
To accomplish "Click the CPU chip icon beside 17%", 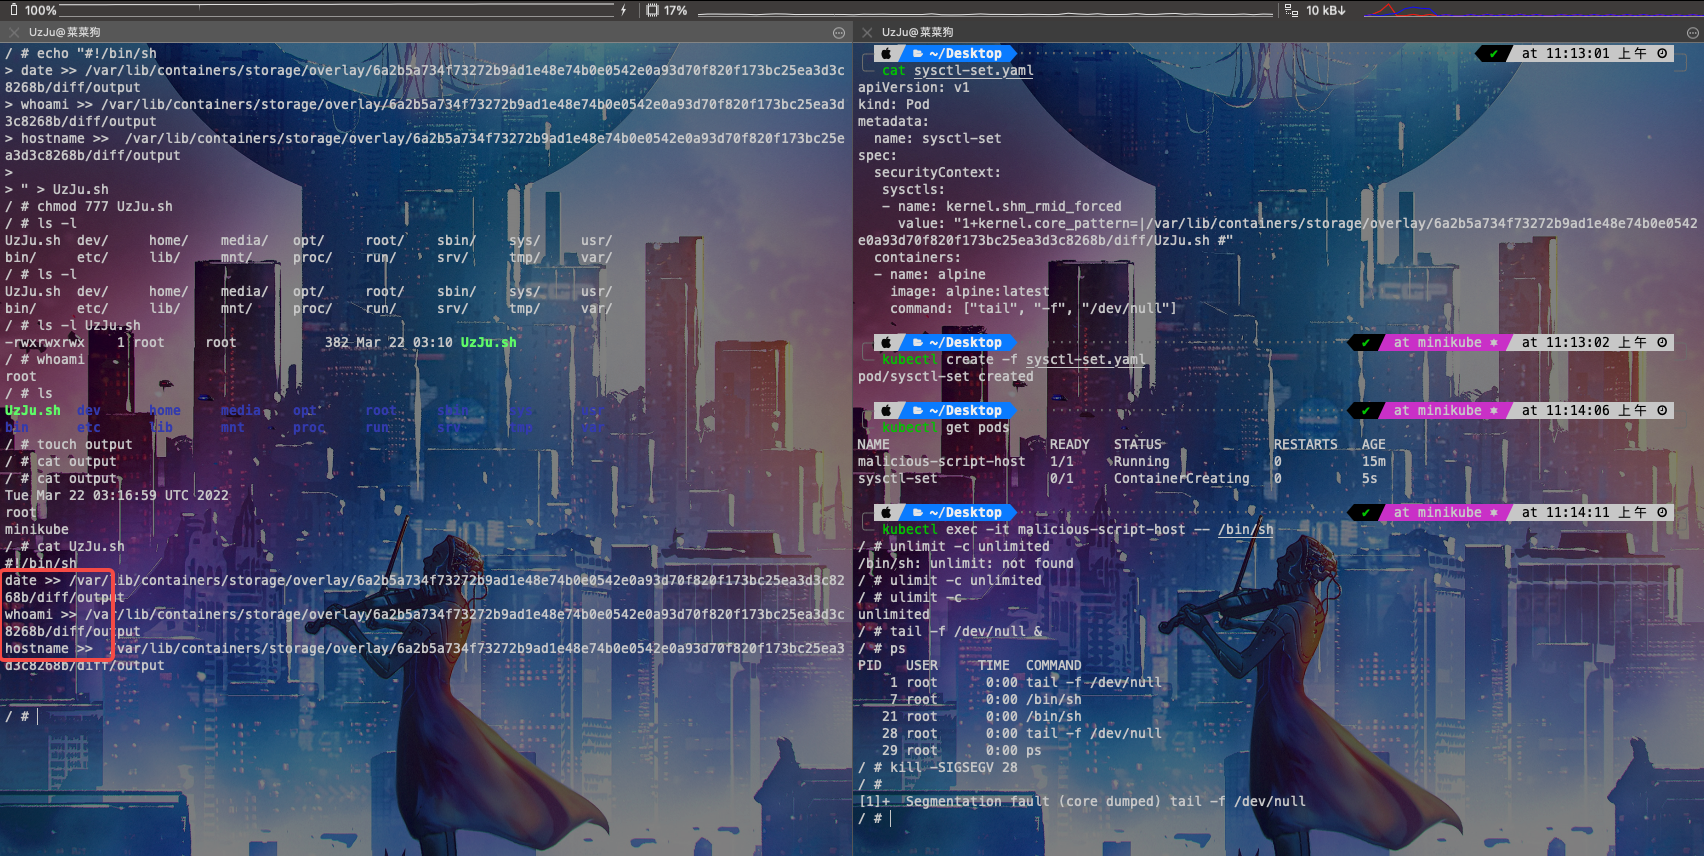I will (x=652, y=10).
